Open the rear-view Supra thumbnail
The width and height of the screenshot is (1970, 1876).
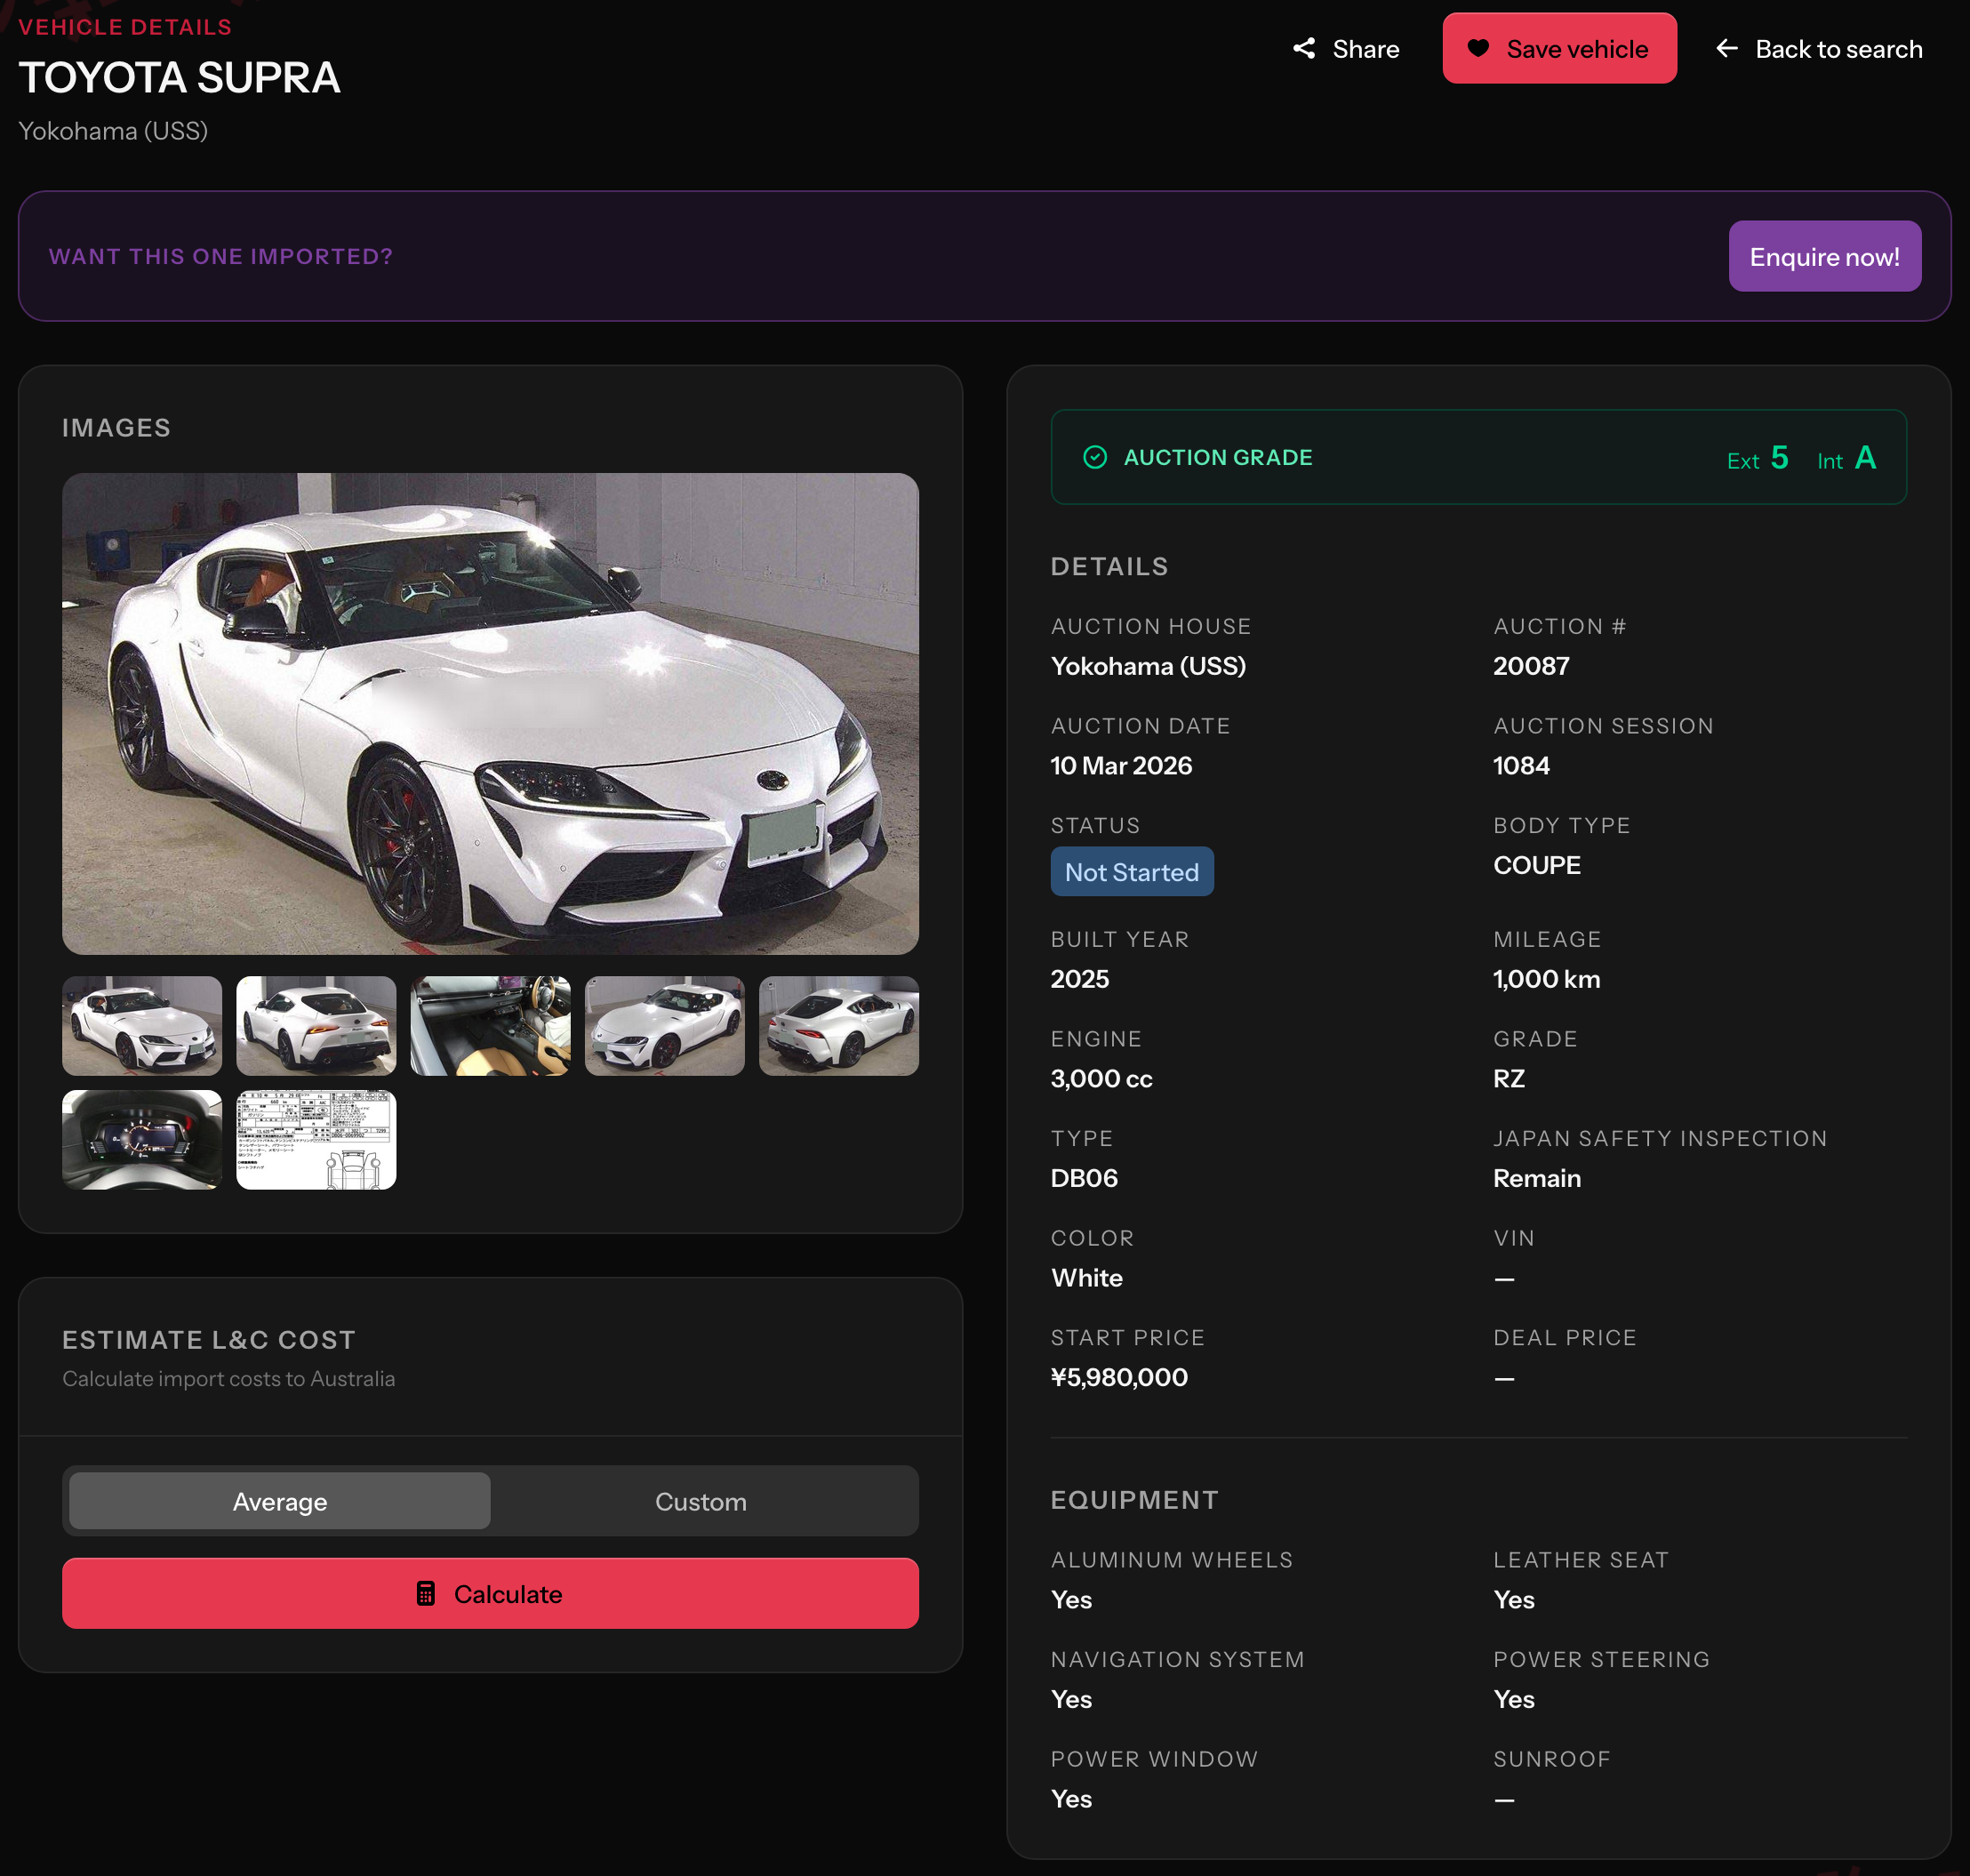point(316,1025)
